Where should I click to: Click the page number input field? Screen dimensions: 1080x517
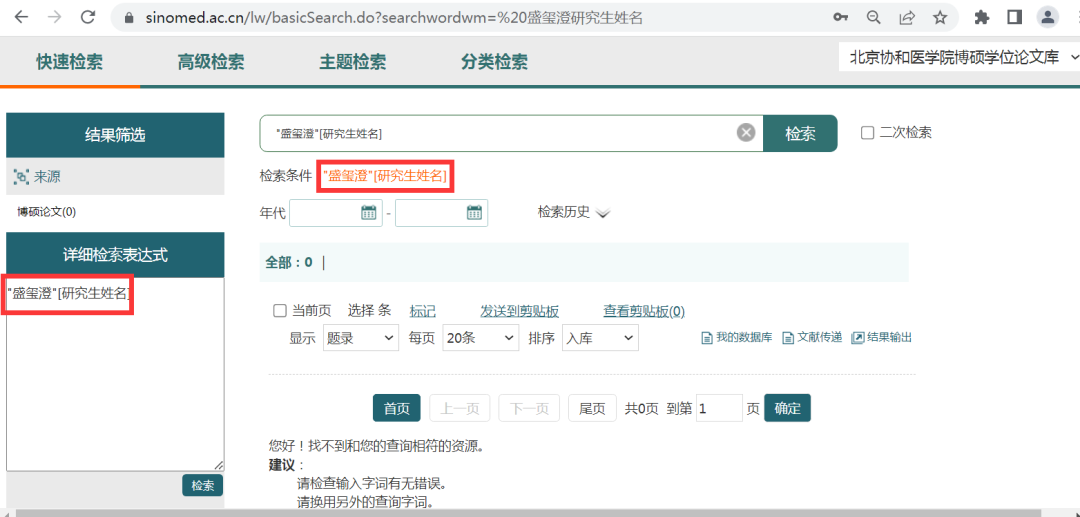[718, 408]
